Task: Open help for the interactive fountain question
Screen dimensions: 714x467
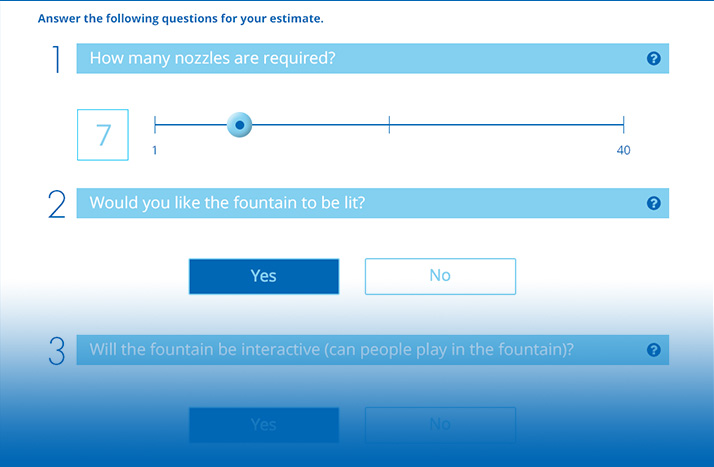Action: [653, 350]
